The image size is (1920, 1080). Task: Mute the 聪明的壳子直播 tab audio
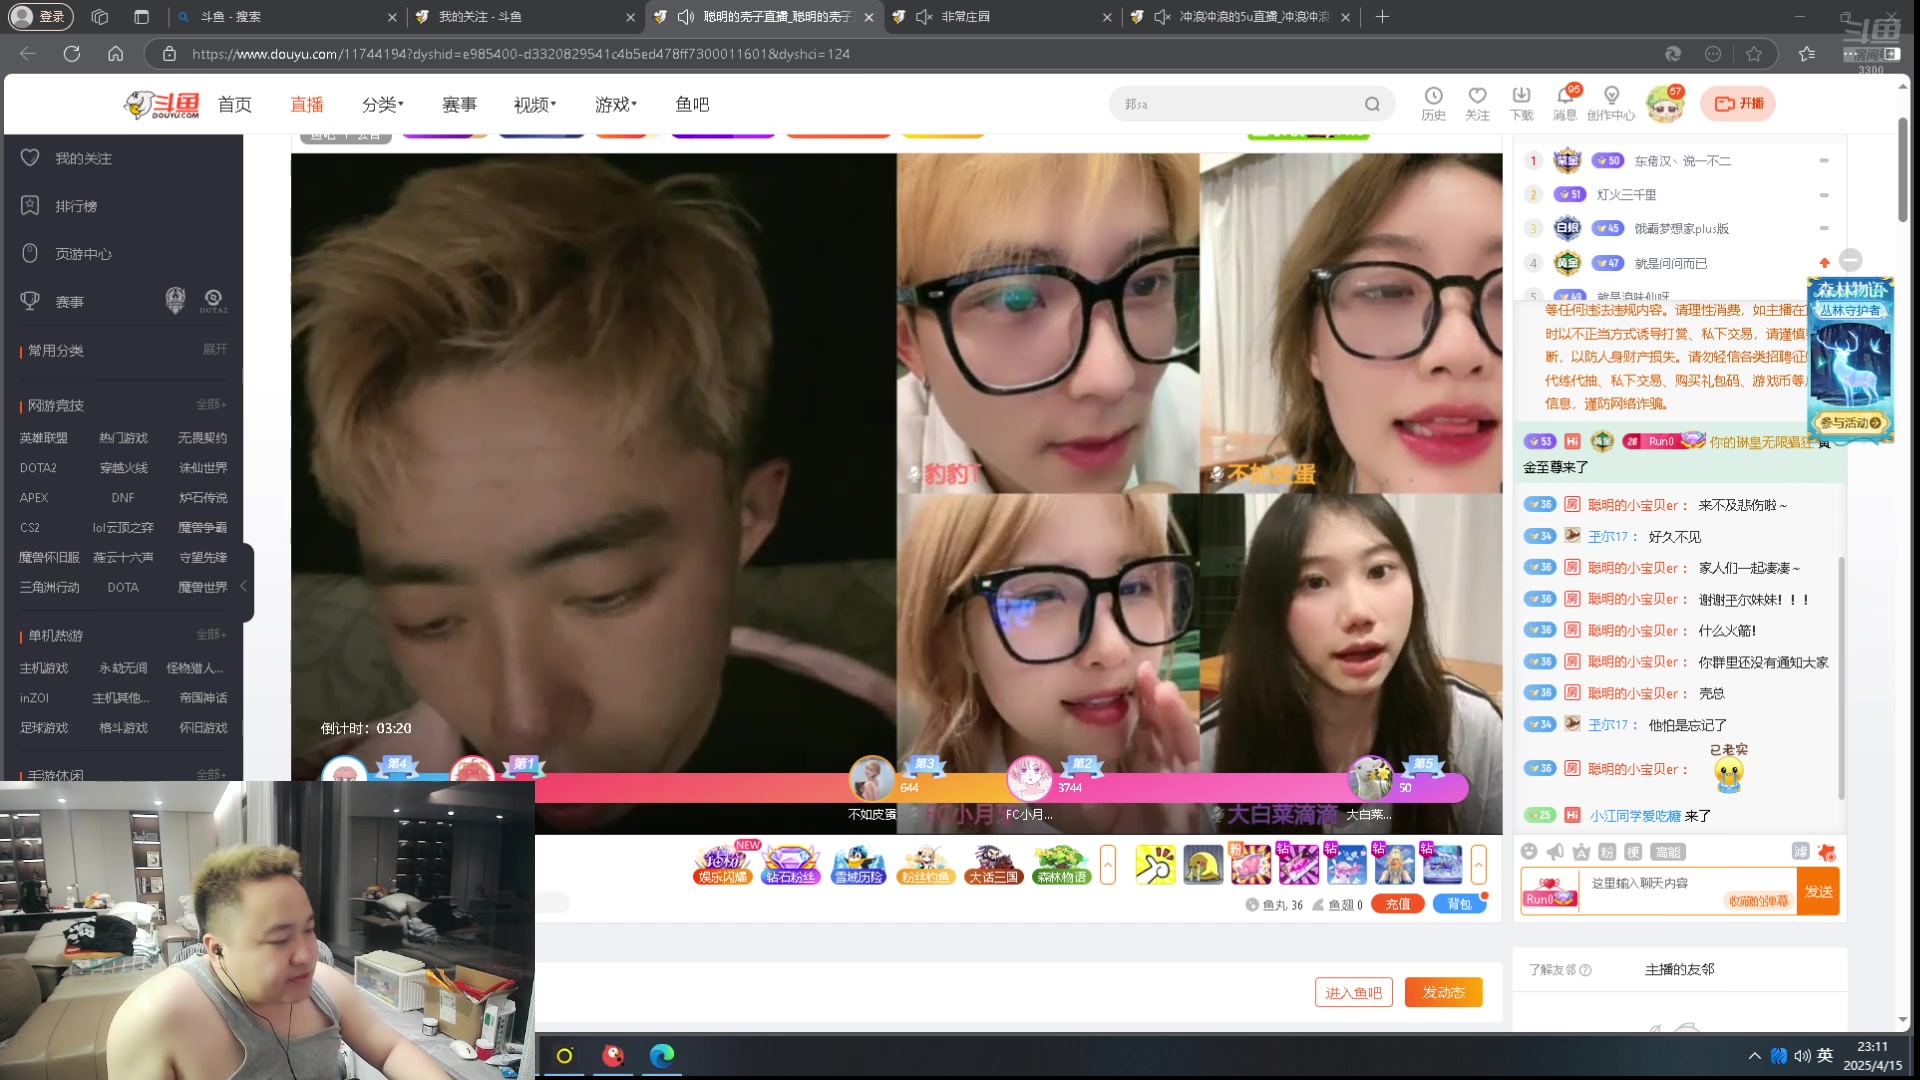(x=685, y=17)
